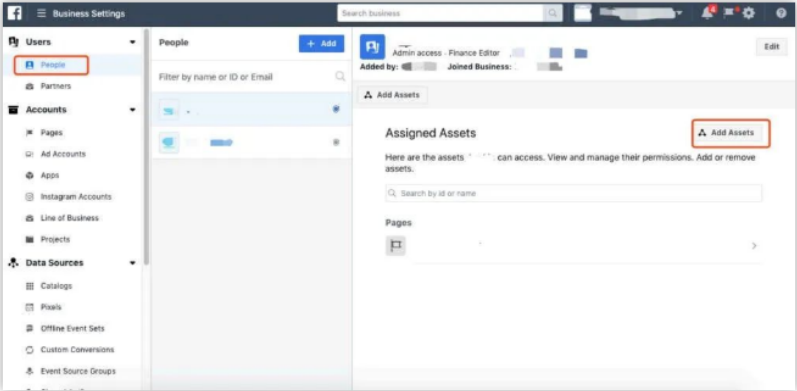
Task: Expand the page row chevron under Pages
Action: point(754,246)
